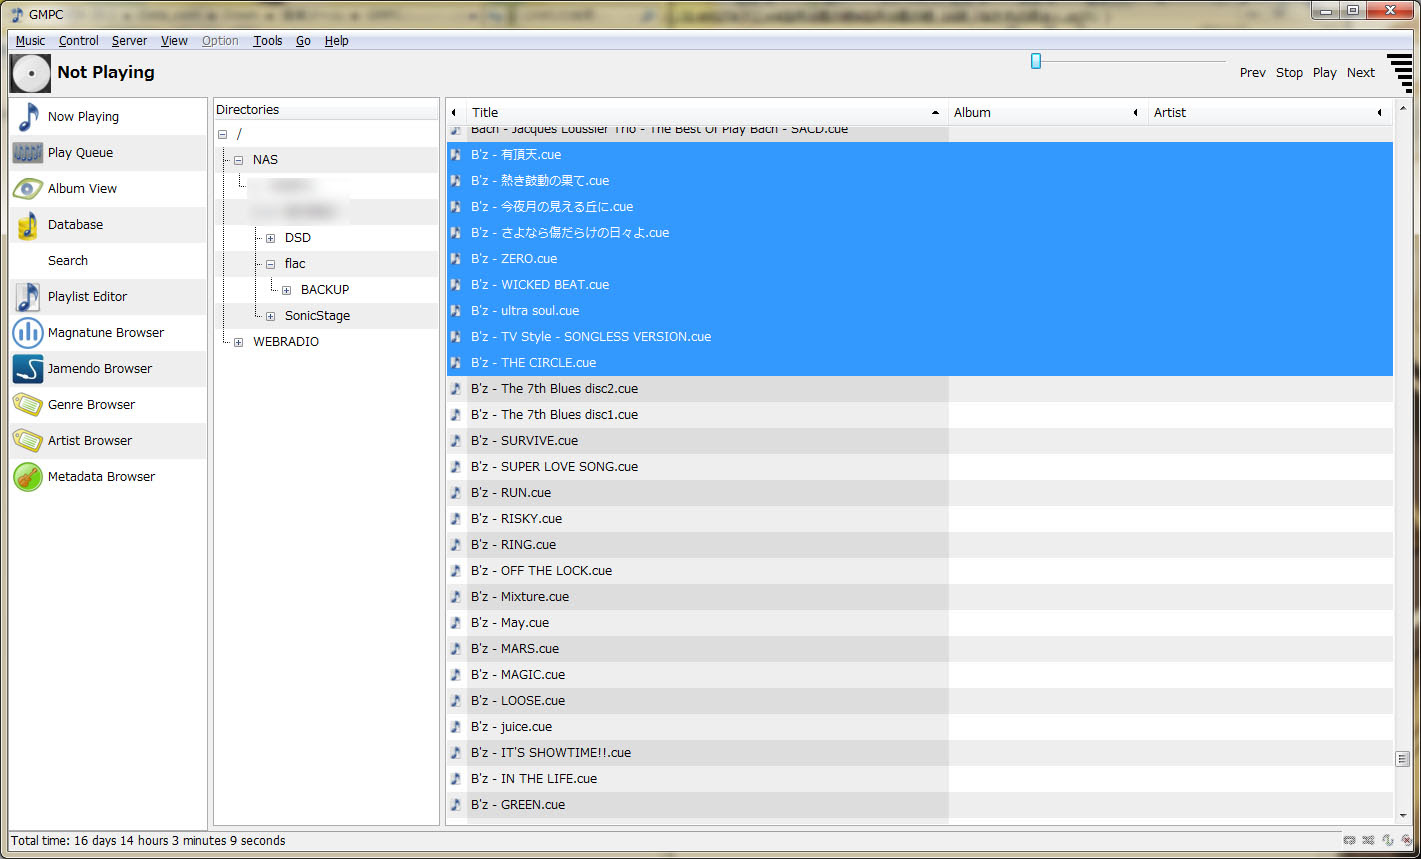Image resolution: width=1421 pixels, height=859 pixels.
Task: Select row B'z - IN THE LIFE.cue
Action: (x=920, y=779)
